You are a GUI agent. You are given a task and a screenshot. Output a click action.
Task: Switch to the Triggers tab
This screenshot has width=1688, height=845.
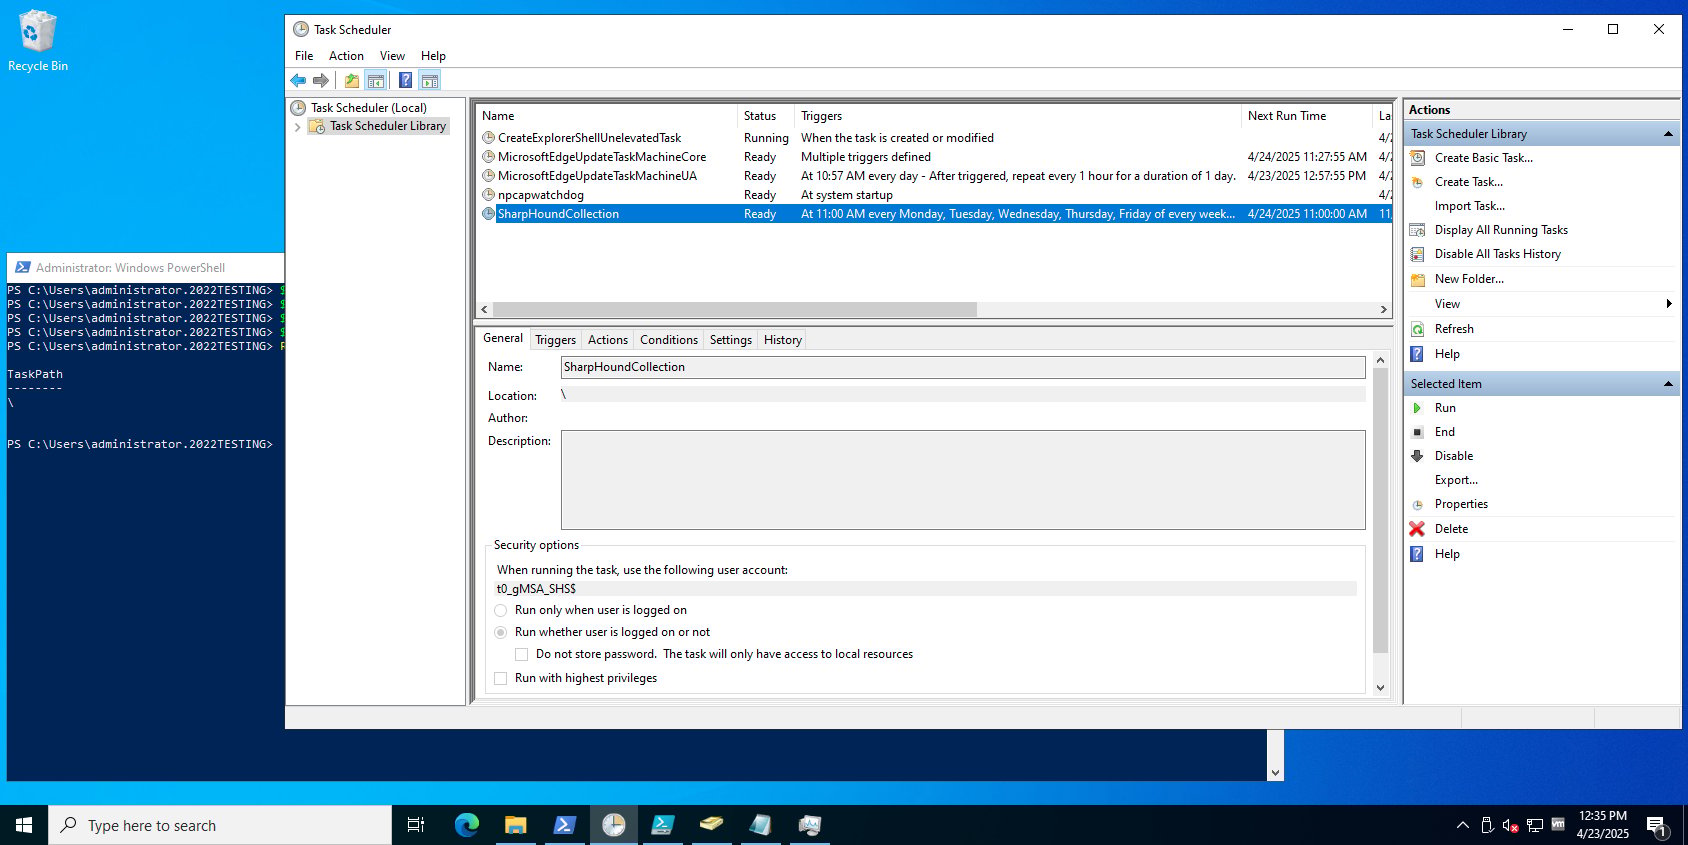coord(555,340)
